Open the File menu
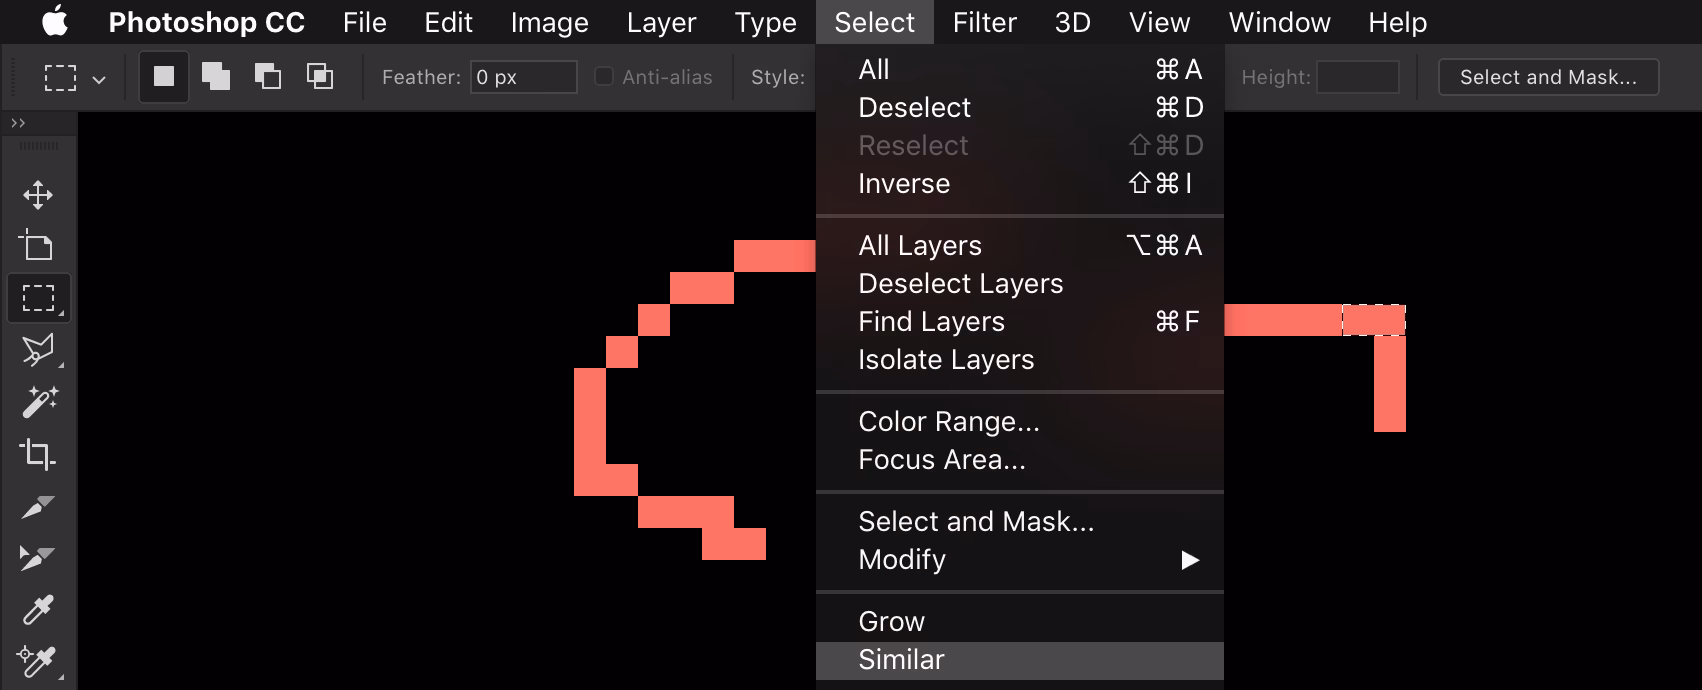Screen dimensions: 1702x690 click(364, 22)
